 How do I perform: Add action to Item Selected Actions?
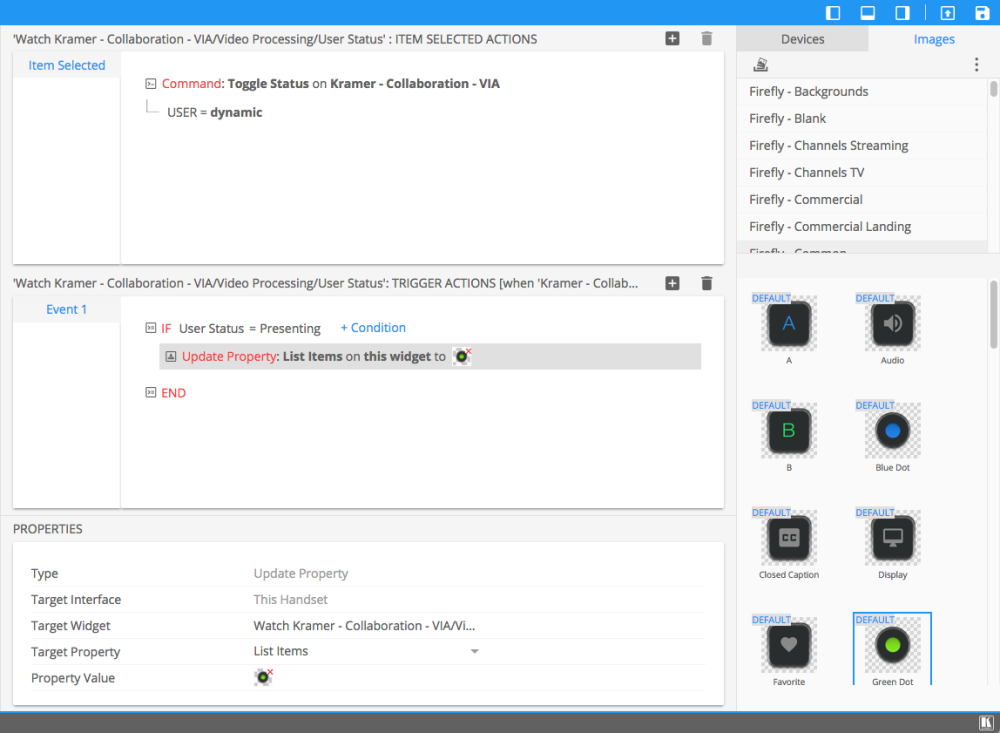672,39
